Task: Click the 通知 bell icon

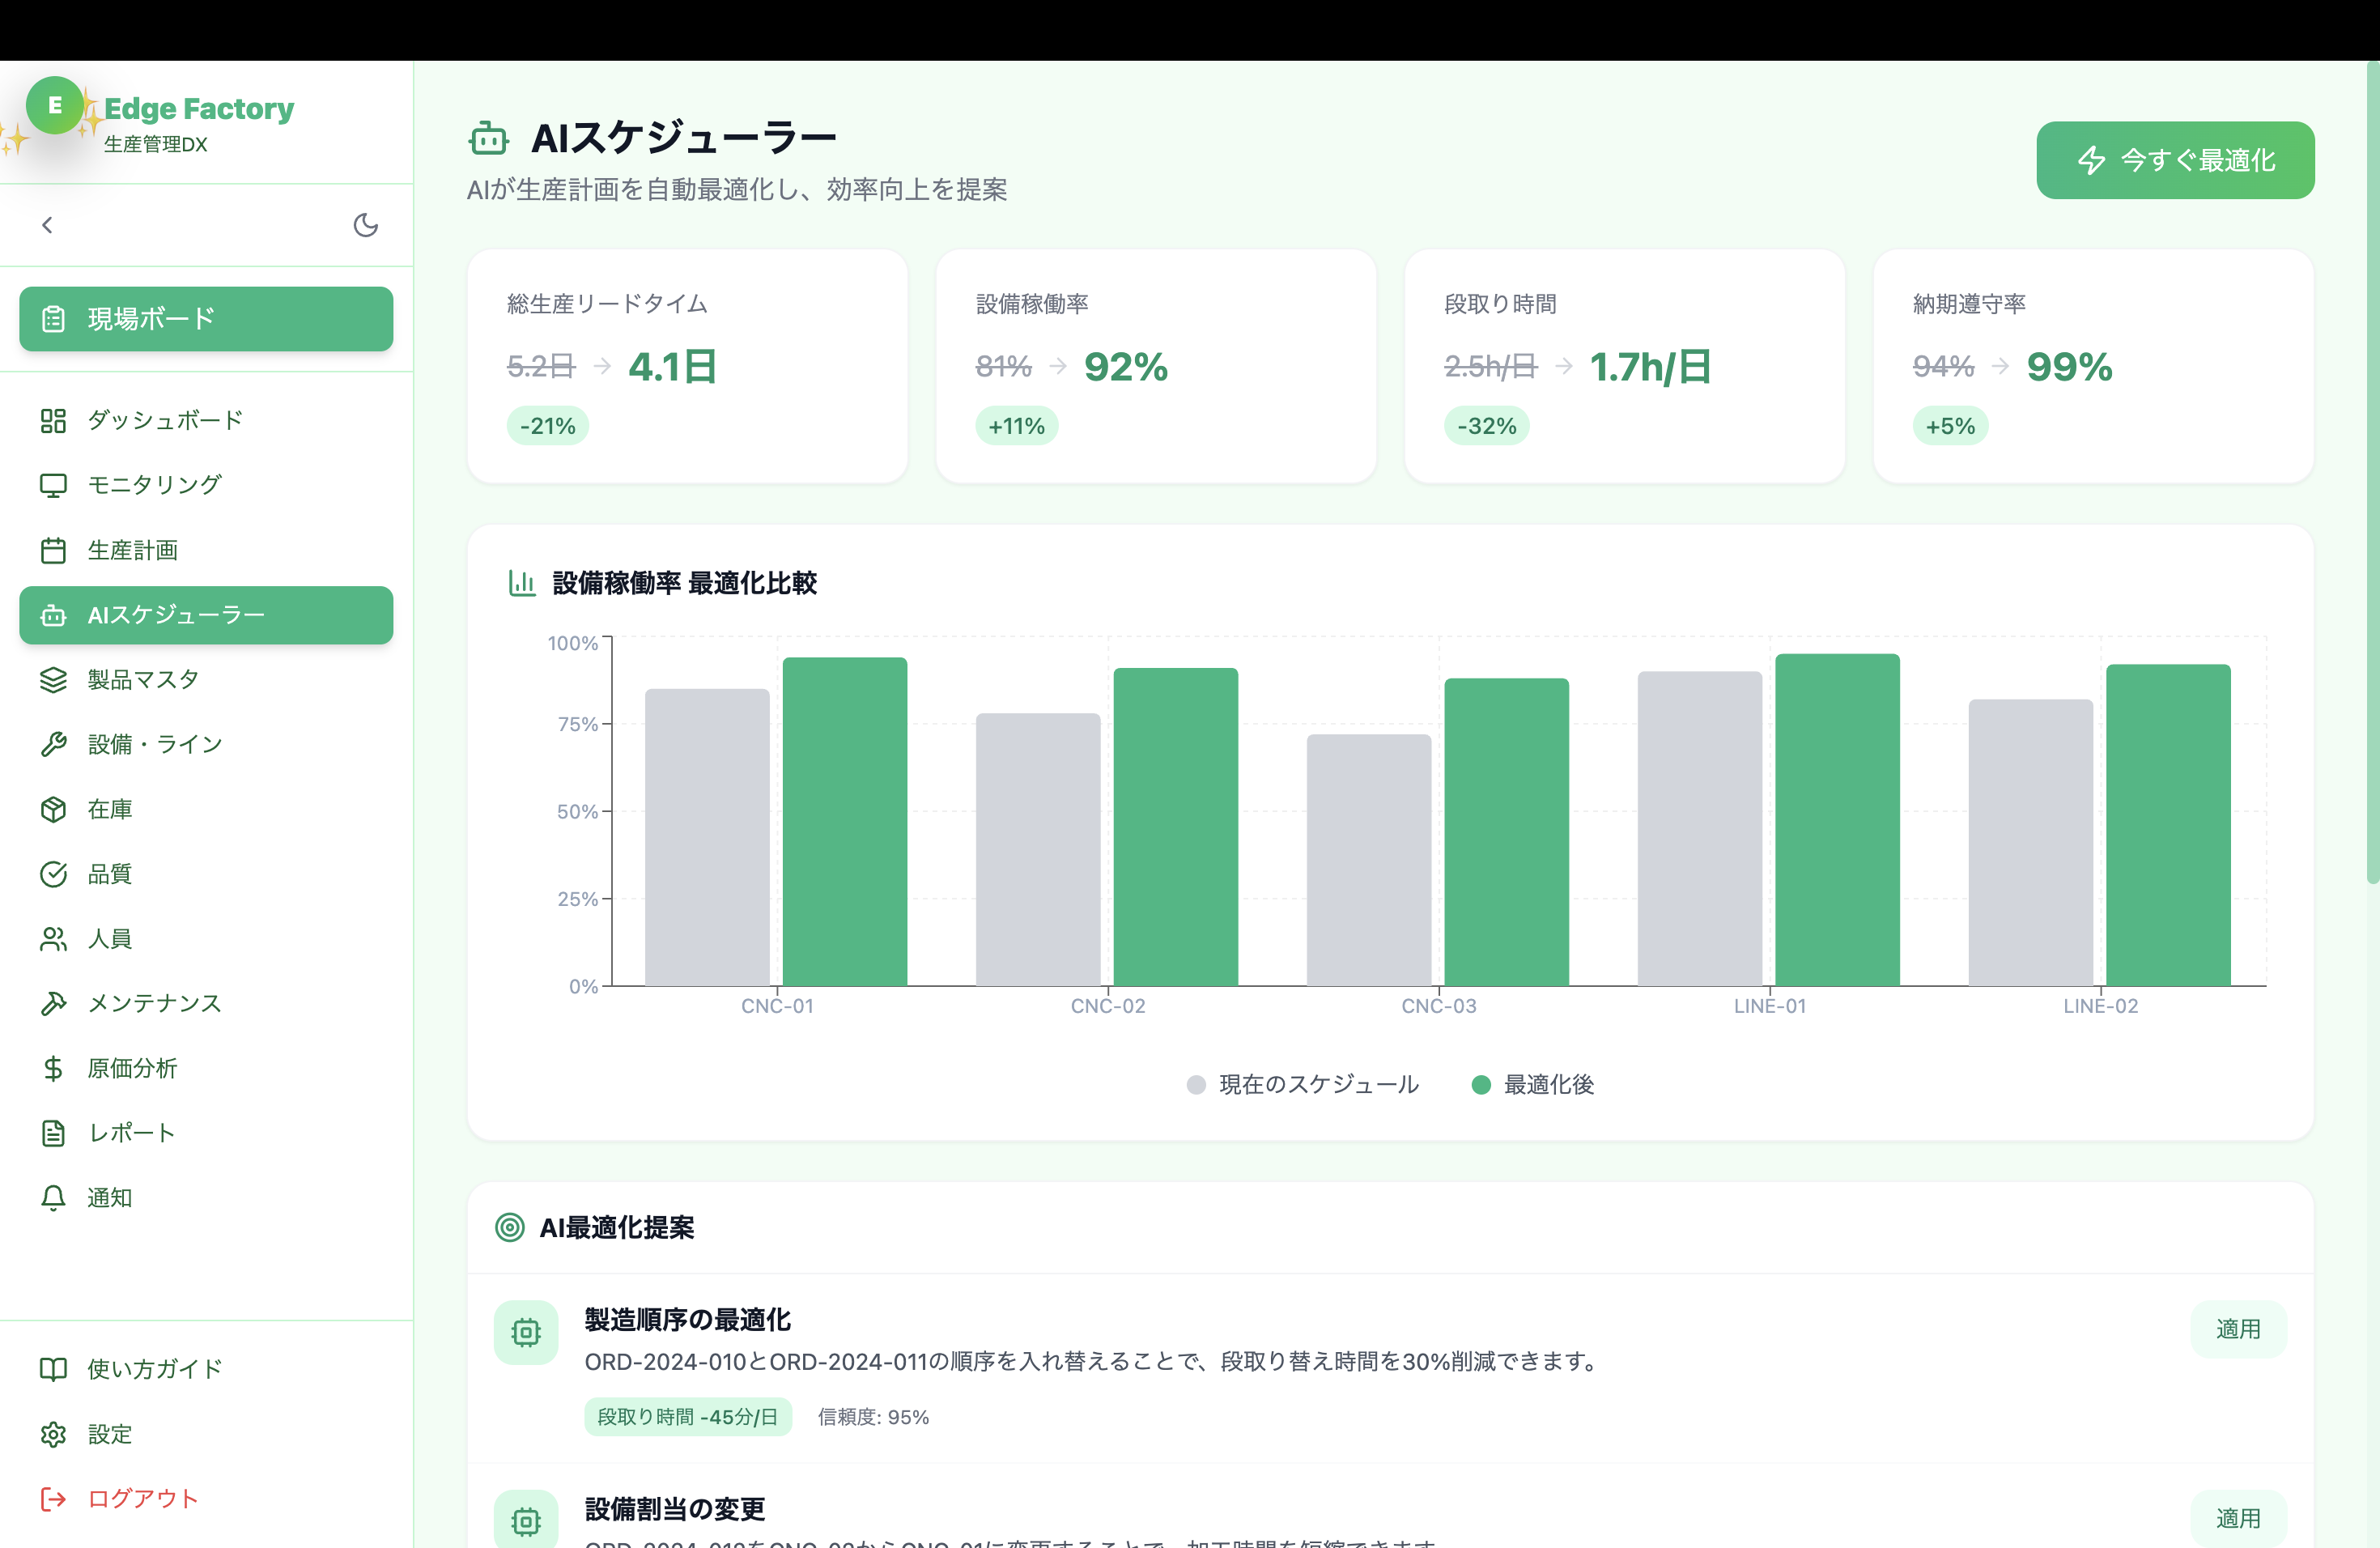Action: [53, 1197]
